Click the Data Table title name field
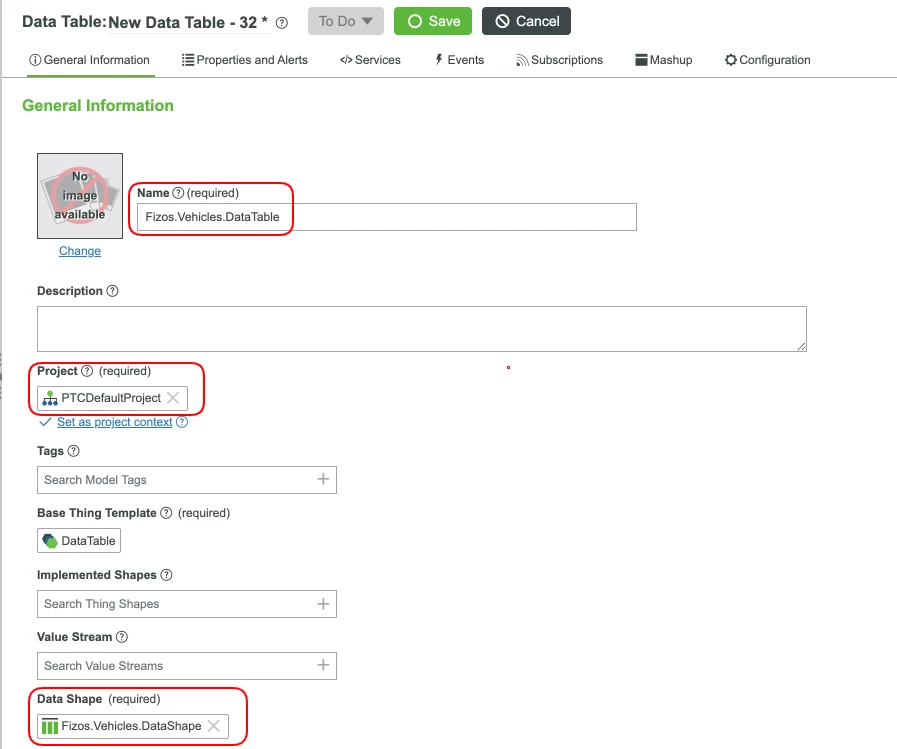The height and width of the screenshot is (749, 897). 189,22
